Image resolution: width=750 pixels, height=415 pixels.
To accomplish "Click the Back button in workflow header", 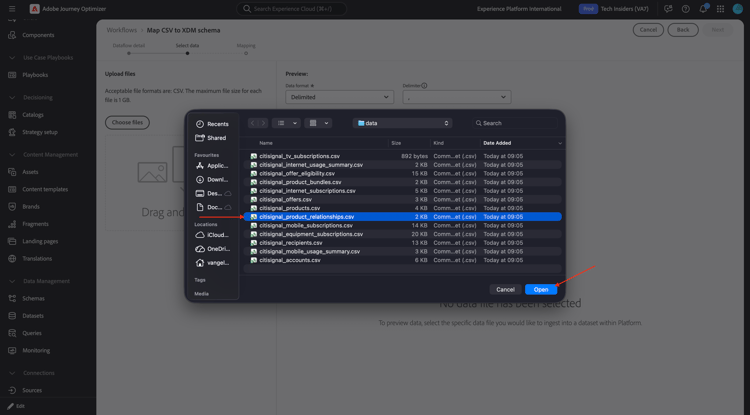I will (683, 30).
